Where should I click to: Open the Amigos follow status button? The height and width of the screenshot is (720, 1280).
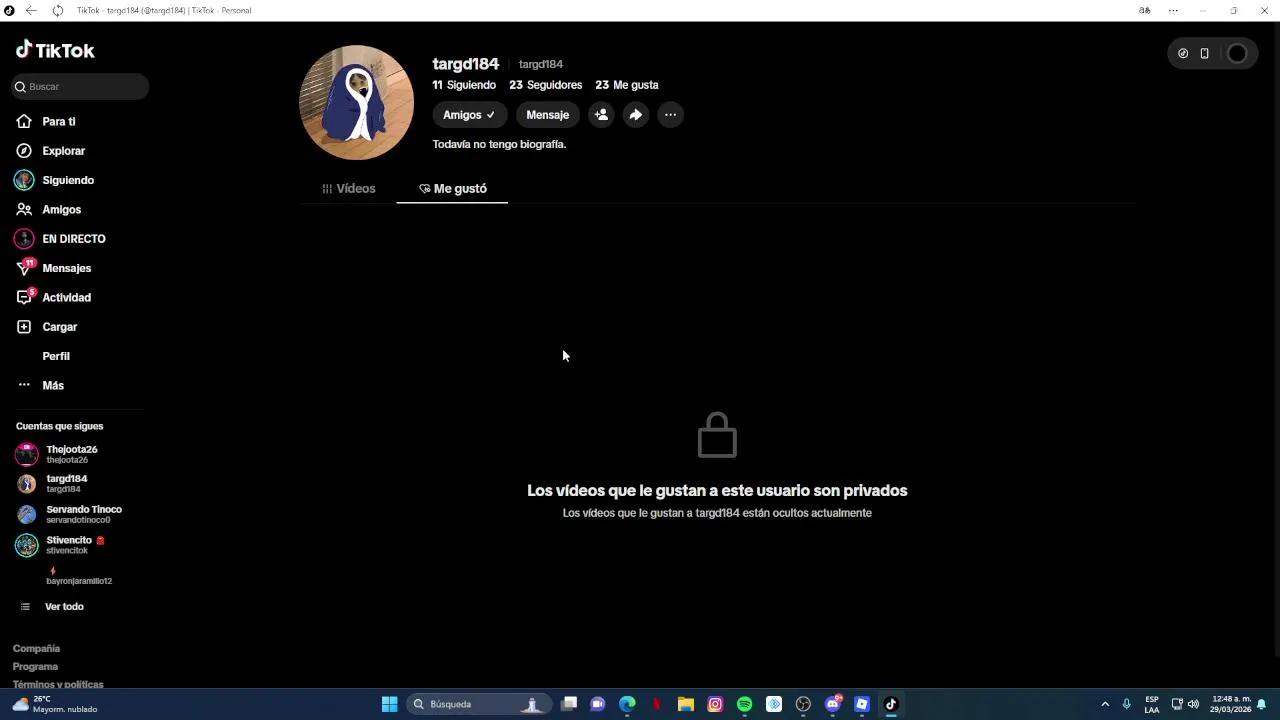pyautogui.click(x=469, y=115)
